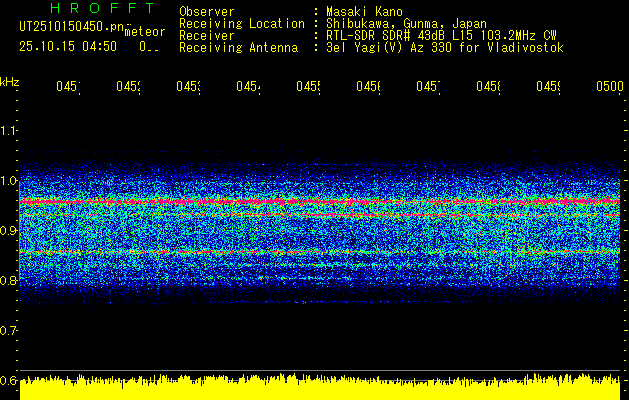Click the 'meteor' label
629x400 pixels.
(x=145, y=32)
